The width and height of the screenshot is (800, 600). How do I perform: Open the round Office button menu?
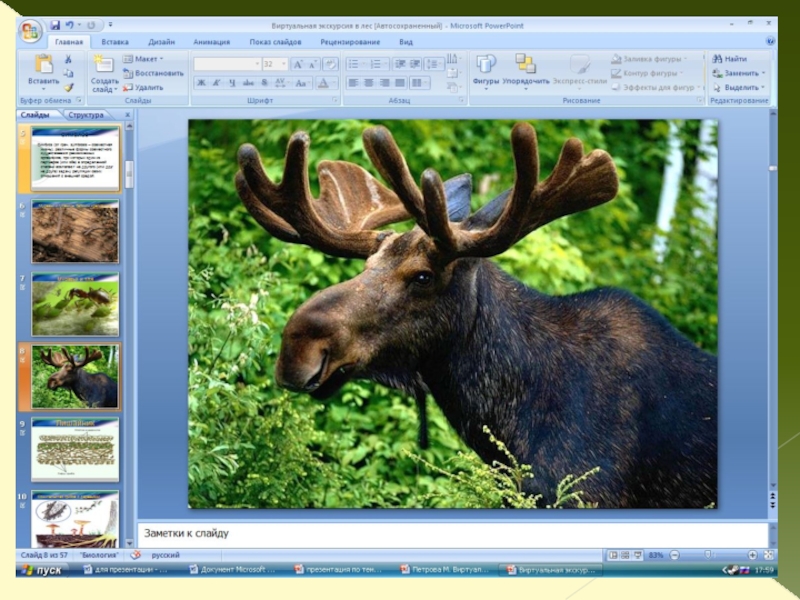pyautogui.click(x=30, y=32)
